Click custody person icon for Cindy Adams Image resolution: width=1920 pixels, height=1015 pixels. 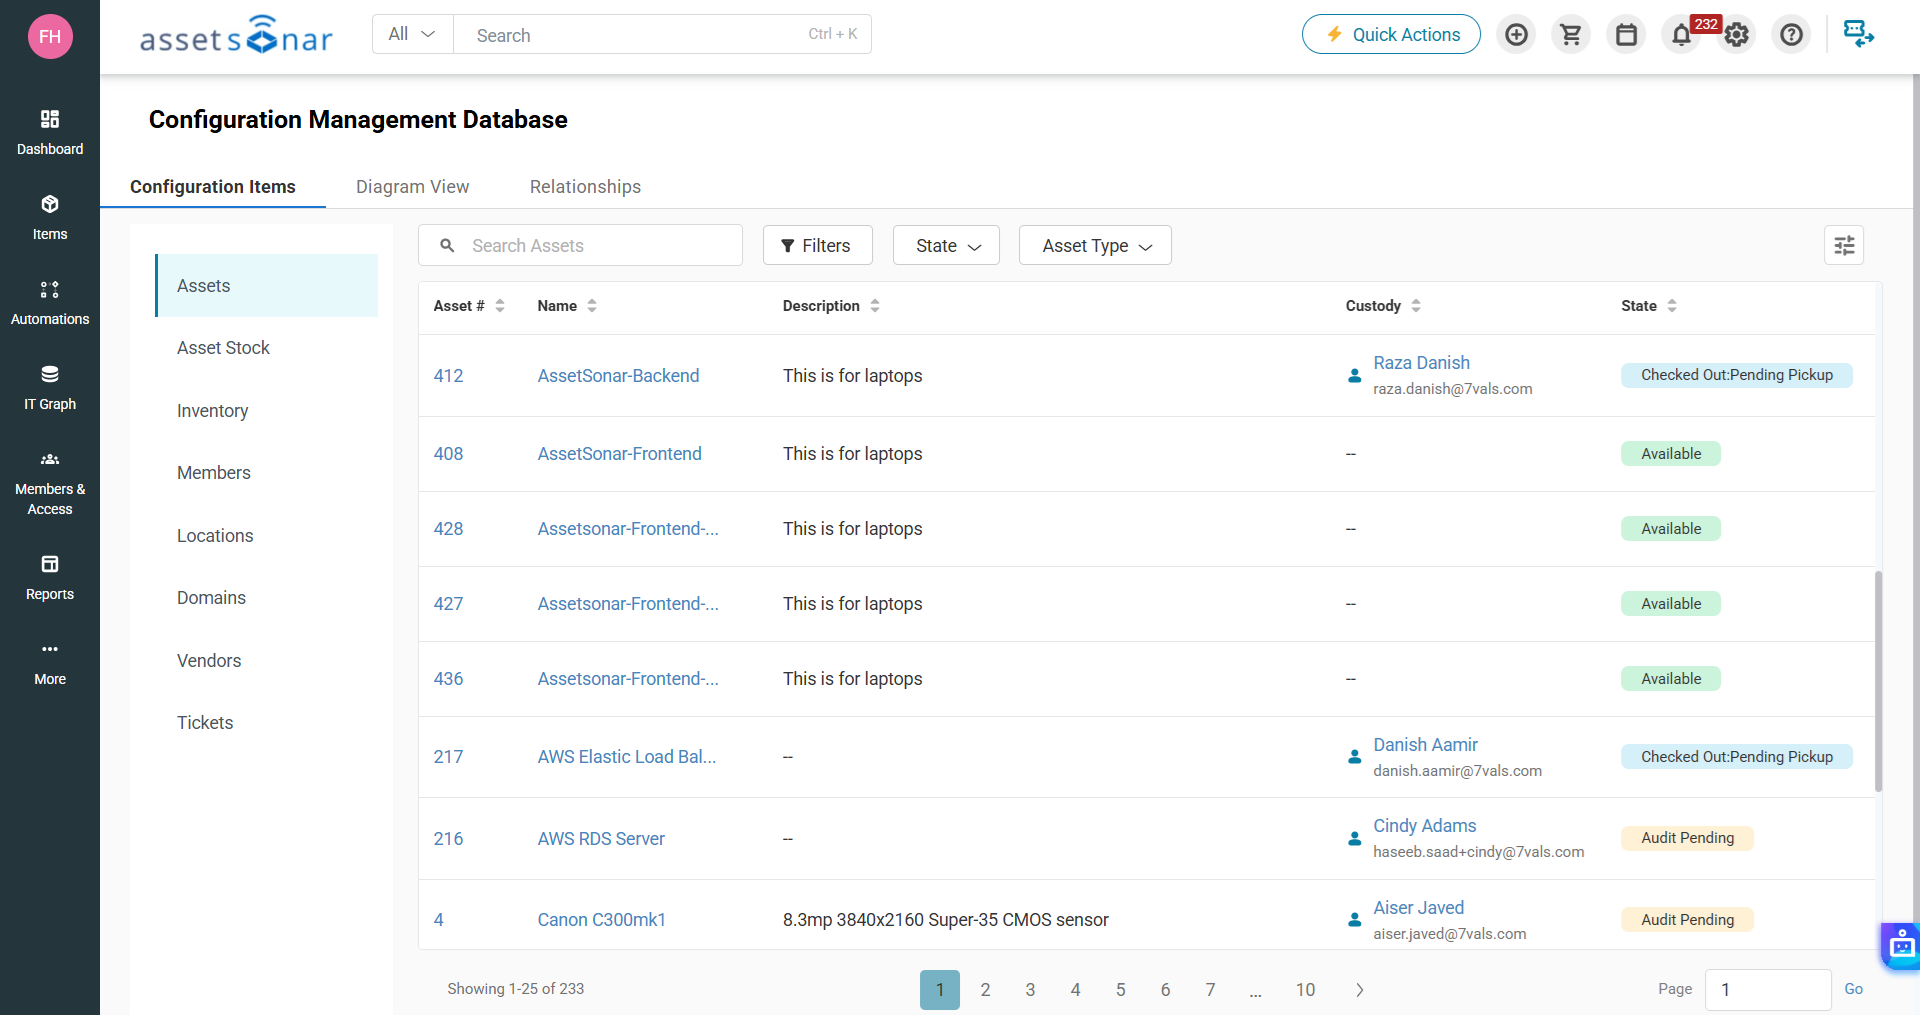(x=1354, y=839)
